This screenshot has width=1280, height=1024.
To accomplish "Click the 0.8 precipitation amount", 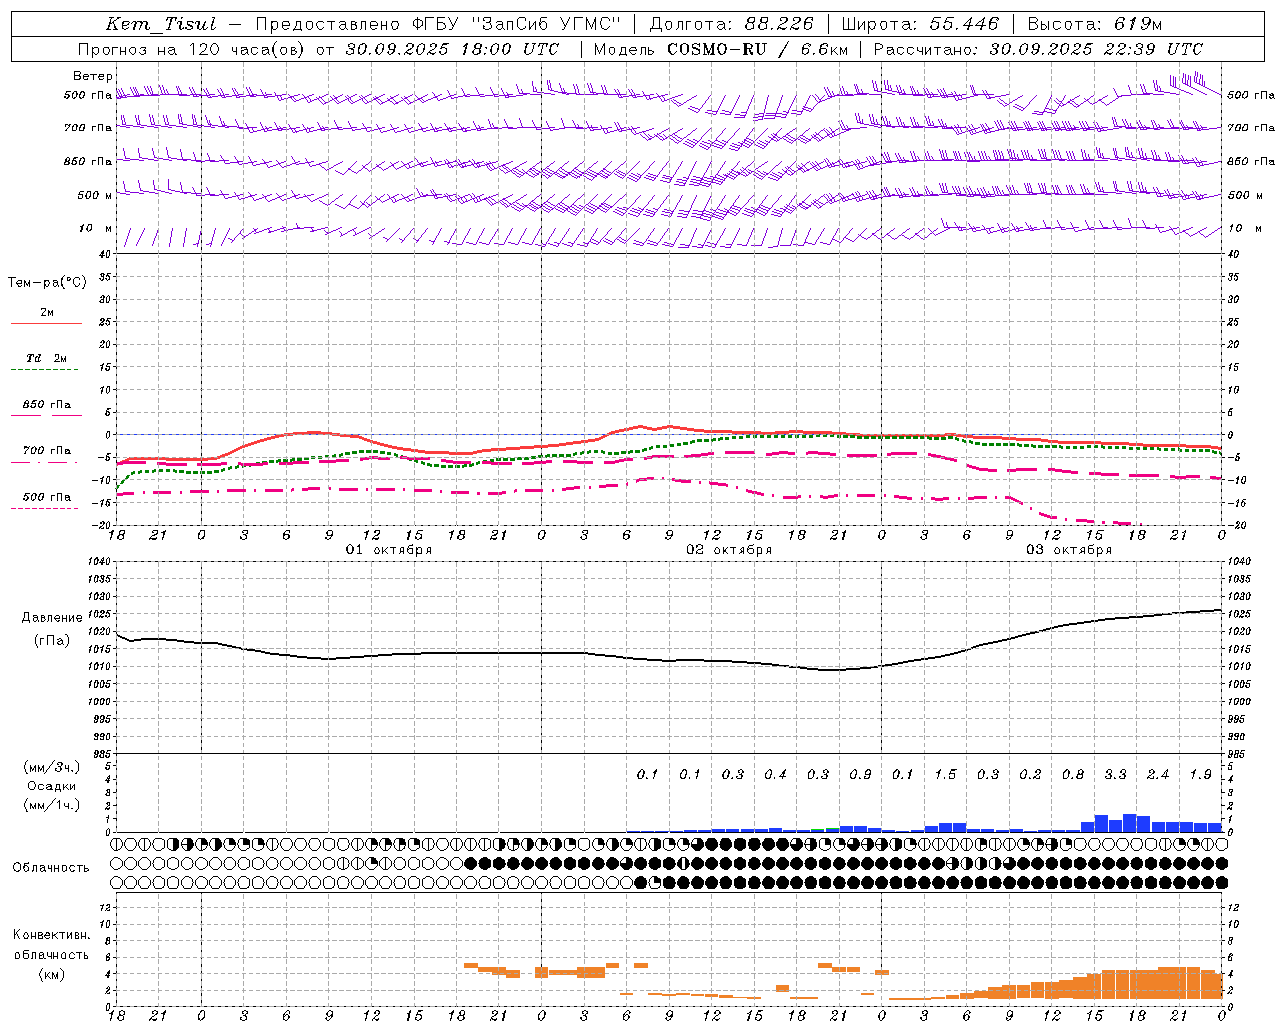I will (x=1074, y=775).
